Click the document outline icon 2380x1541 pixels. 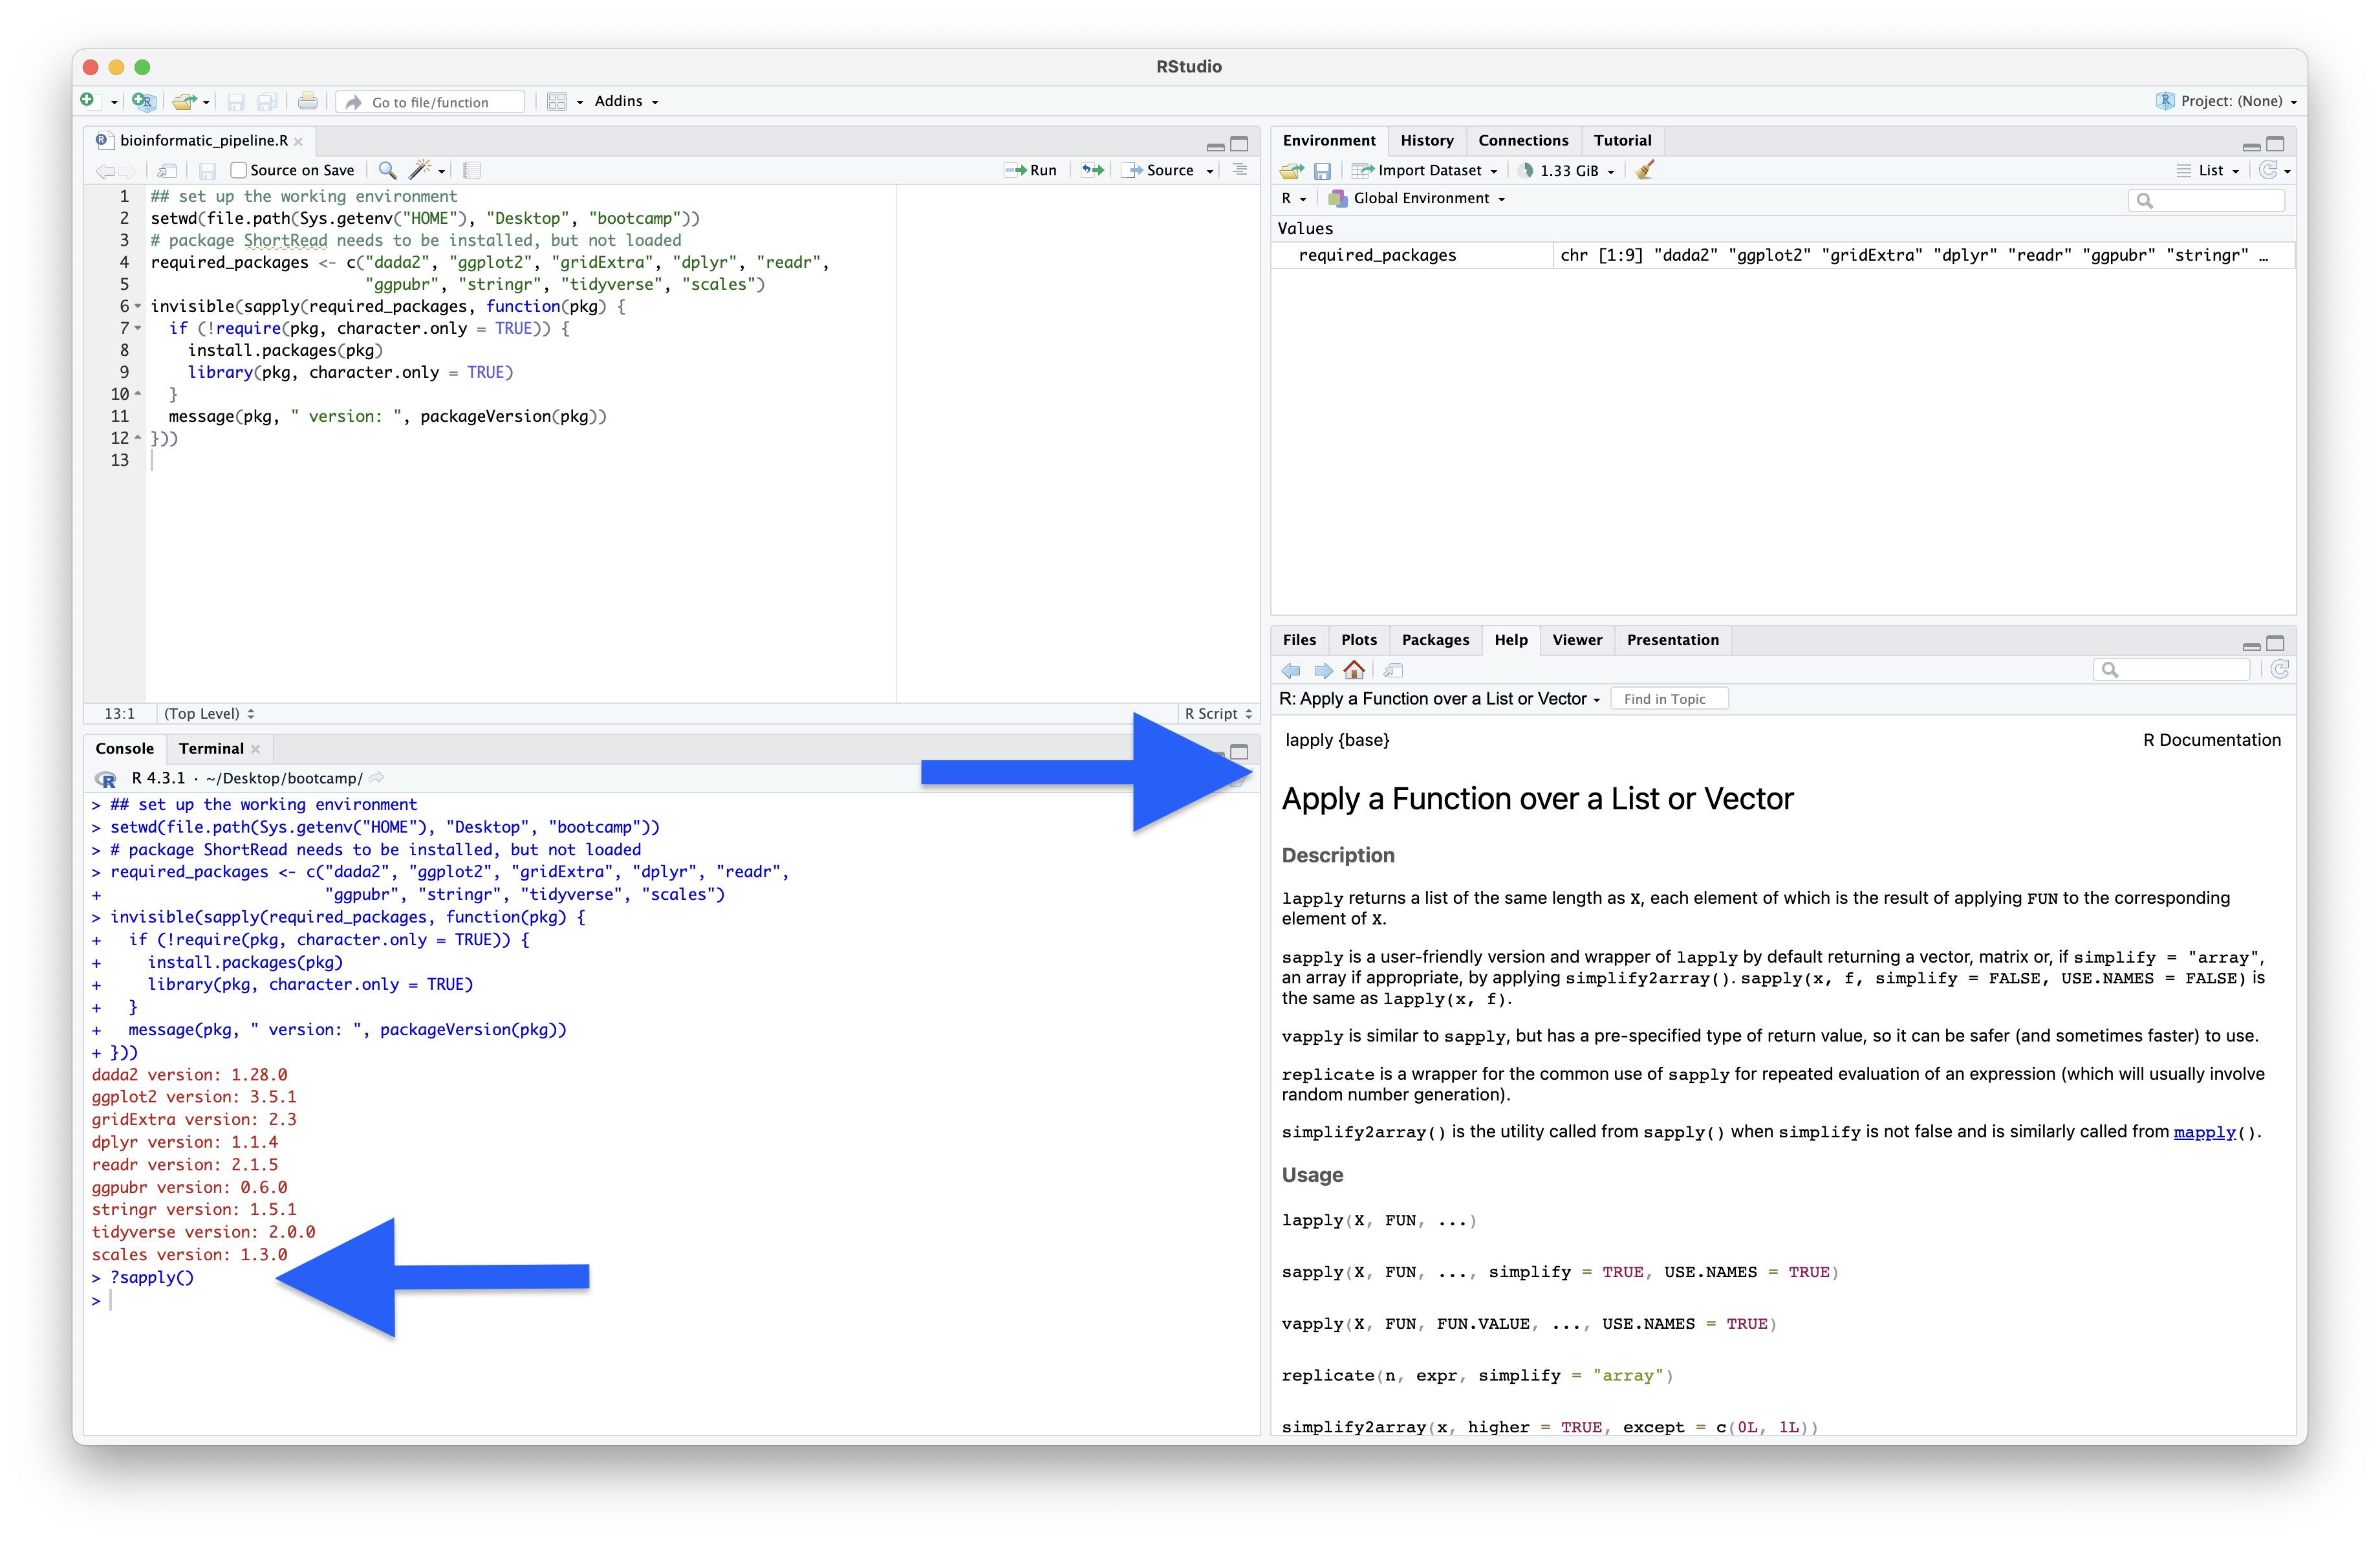1240,170
